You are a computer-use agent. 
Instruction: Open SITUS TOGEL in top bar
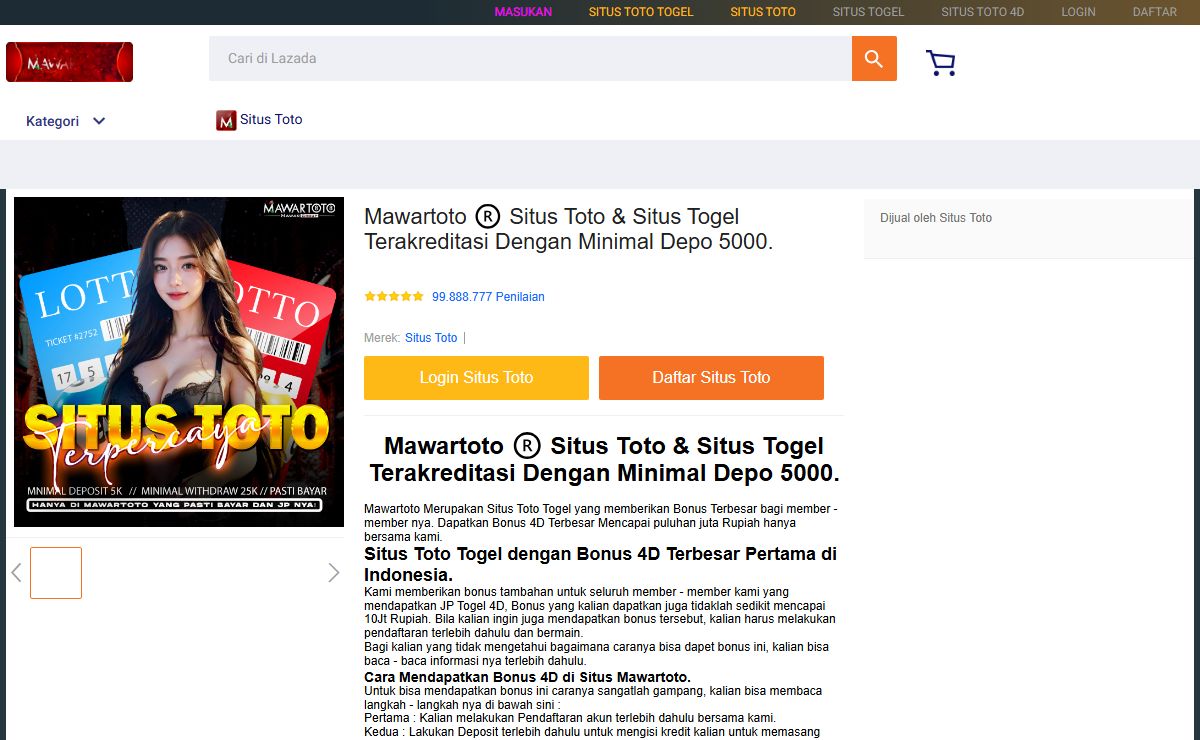[x=868, y=12]
